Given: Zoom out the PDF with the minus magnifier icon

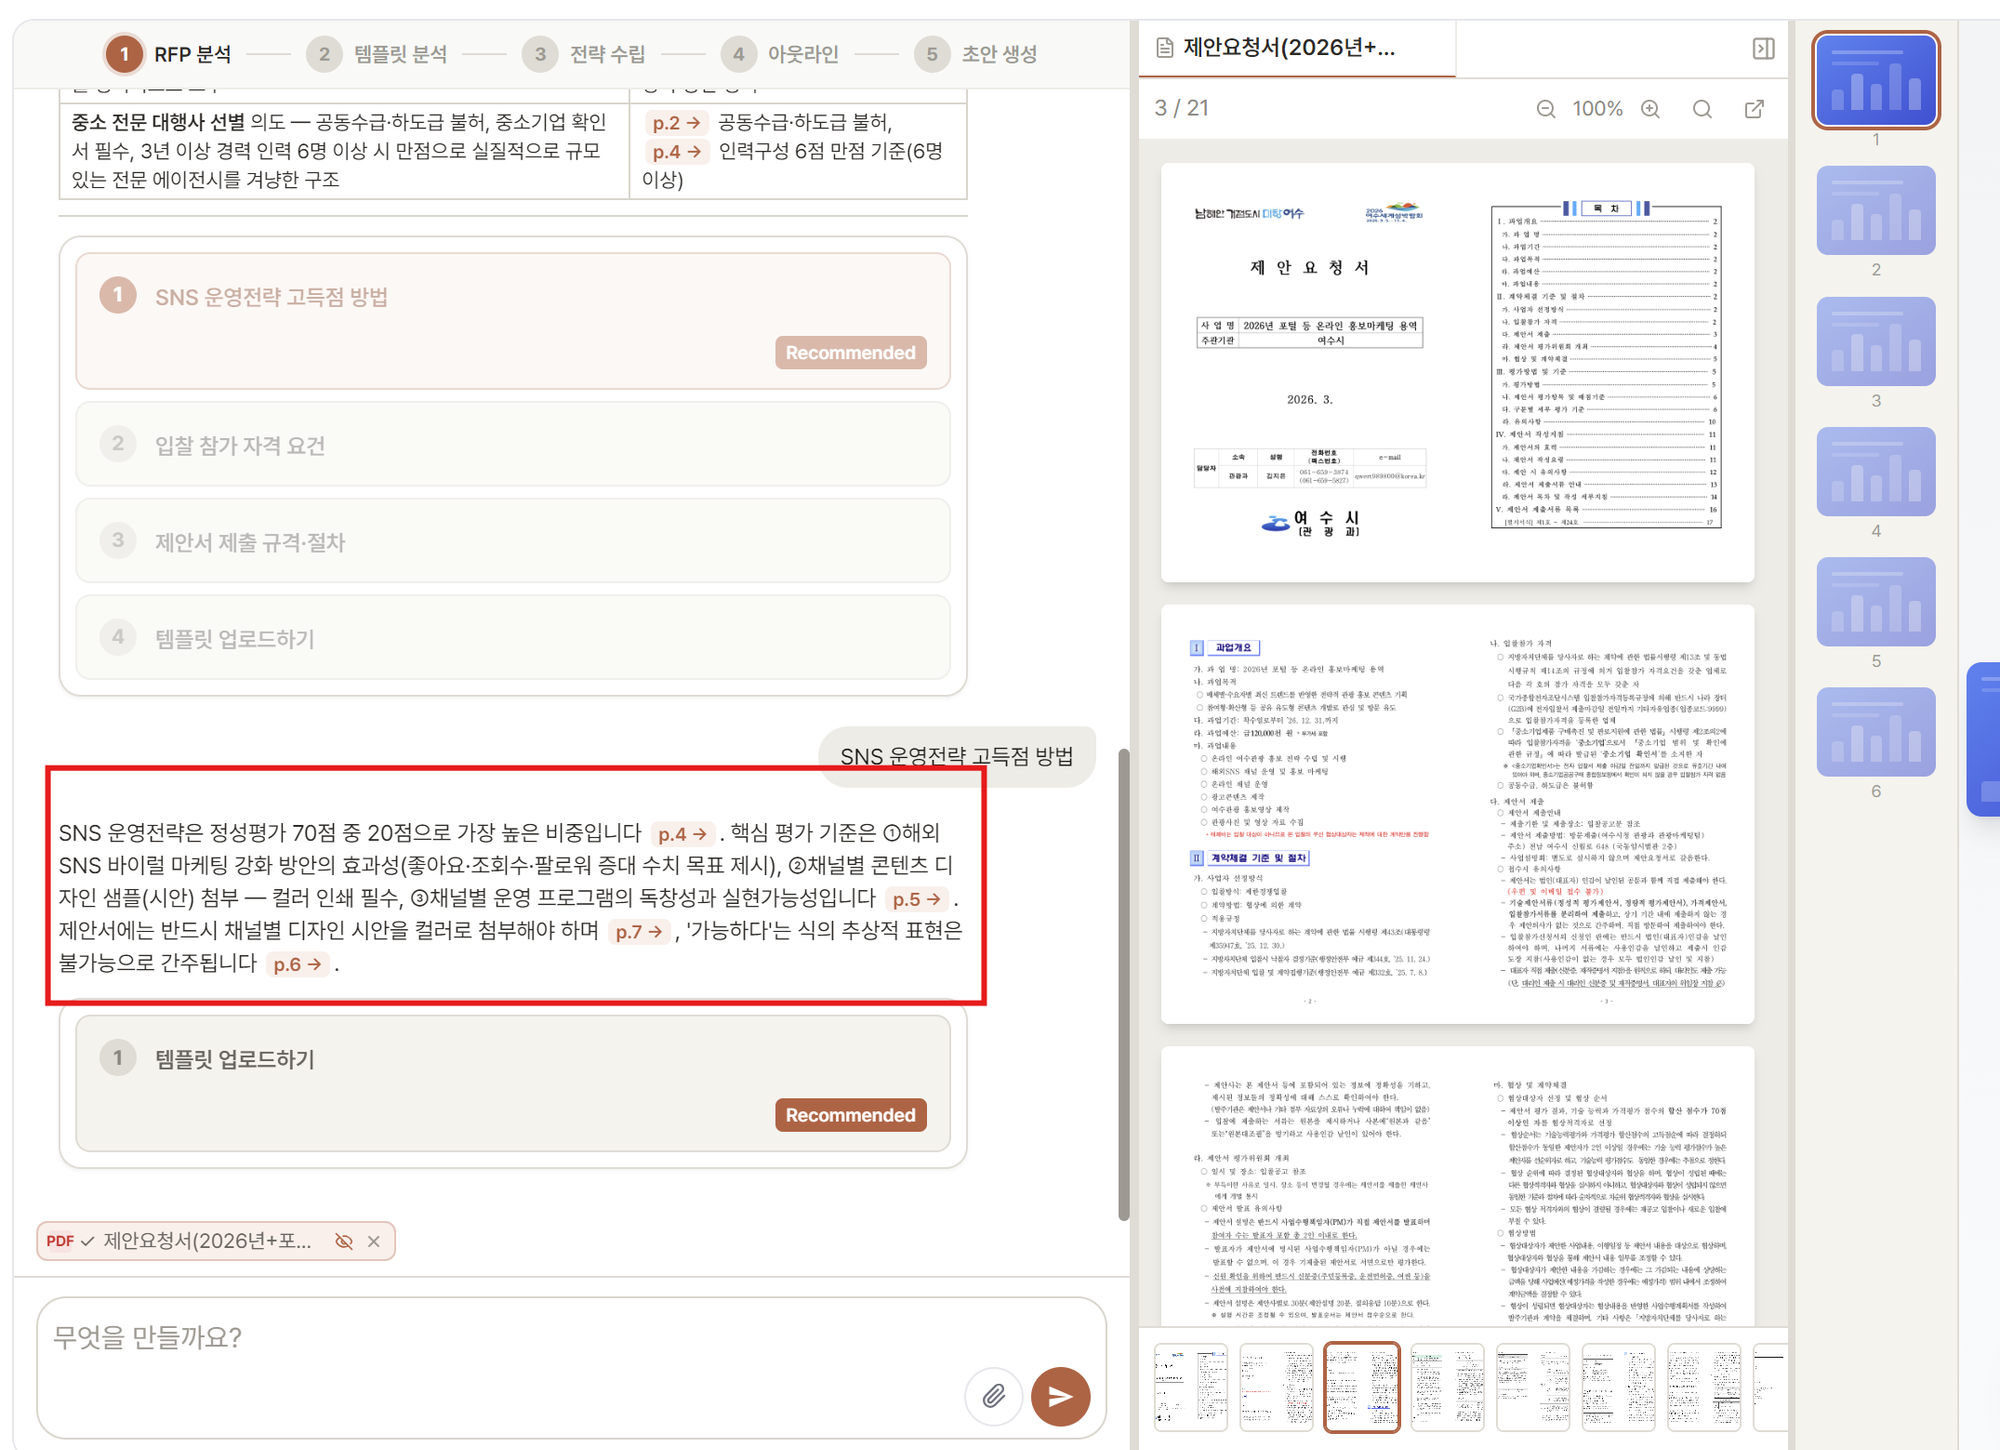Looking at the screenshot, I should (1546, 109).
